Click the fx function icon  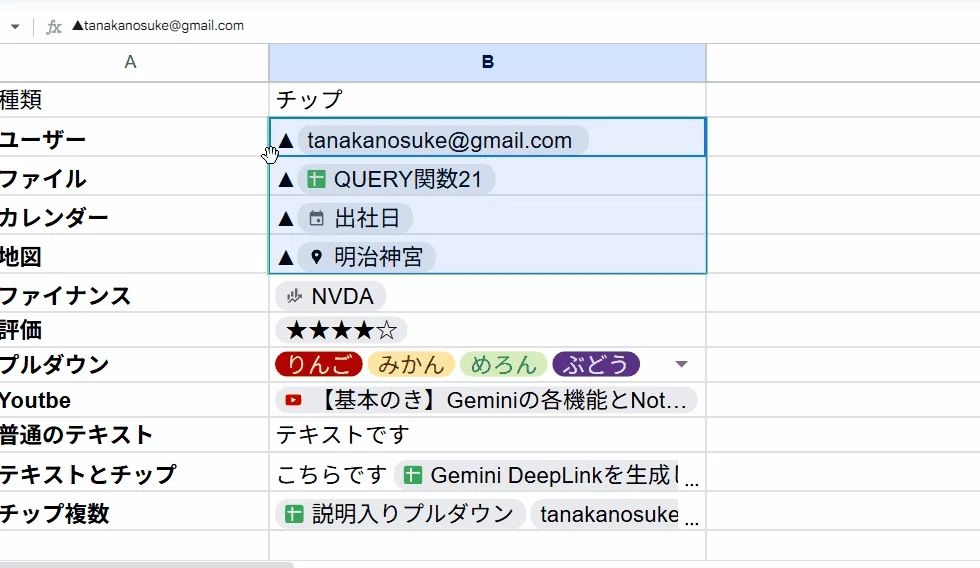[54, 26]
